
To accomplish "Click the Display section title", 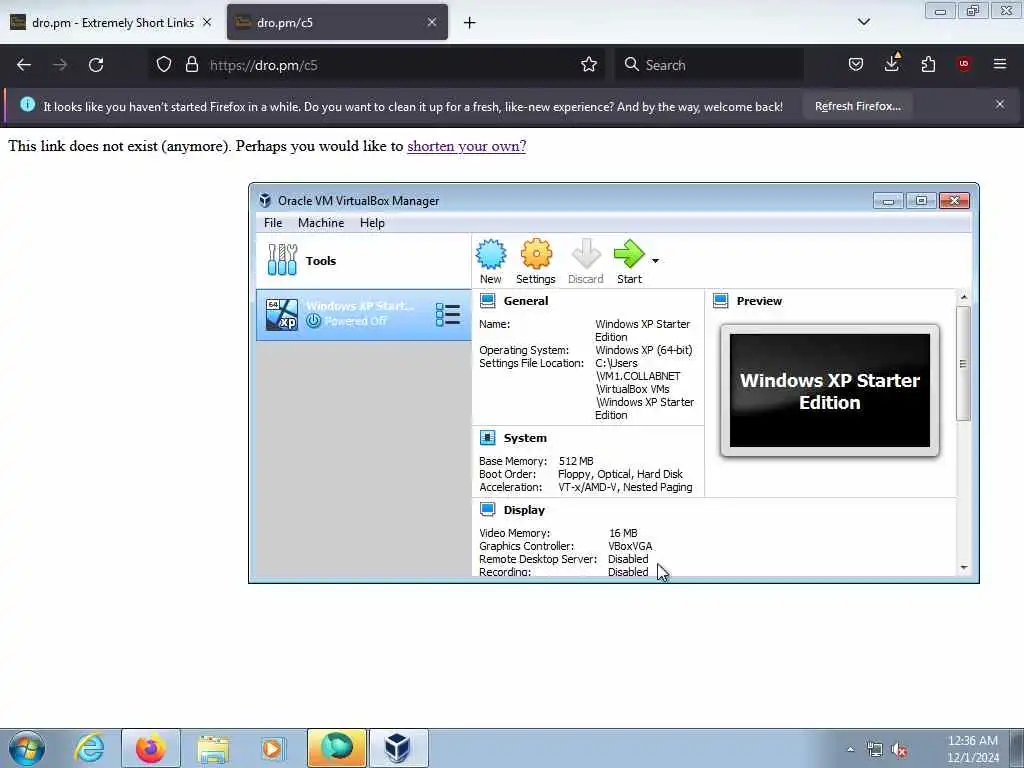I will (x=524, y=510).
